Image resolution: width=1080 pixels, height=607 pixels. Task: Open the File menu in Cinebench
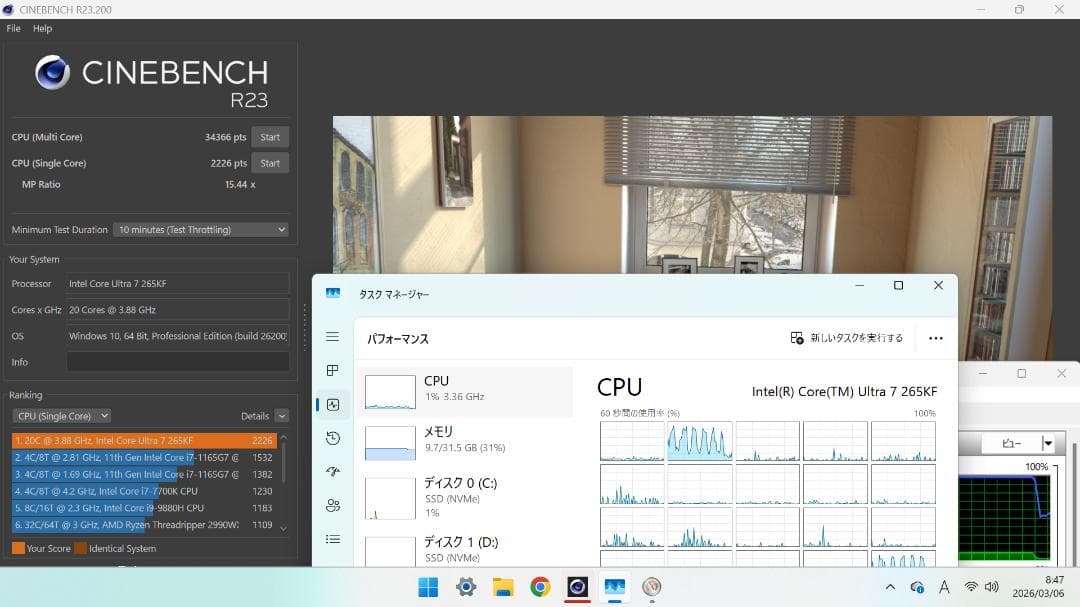pos(12,28)
